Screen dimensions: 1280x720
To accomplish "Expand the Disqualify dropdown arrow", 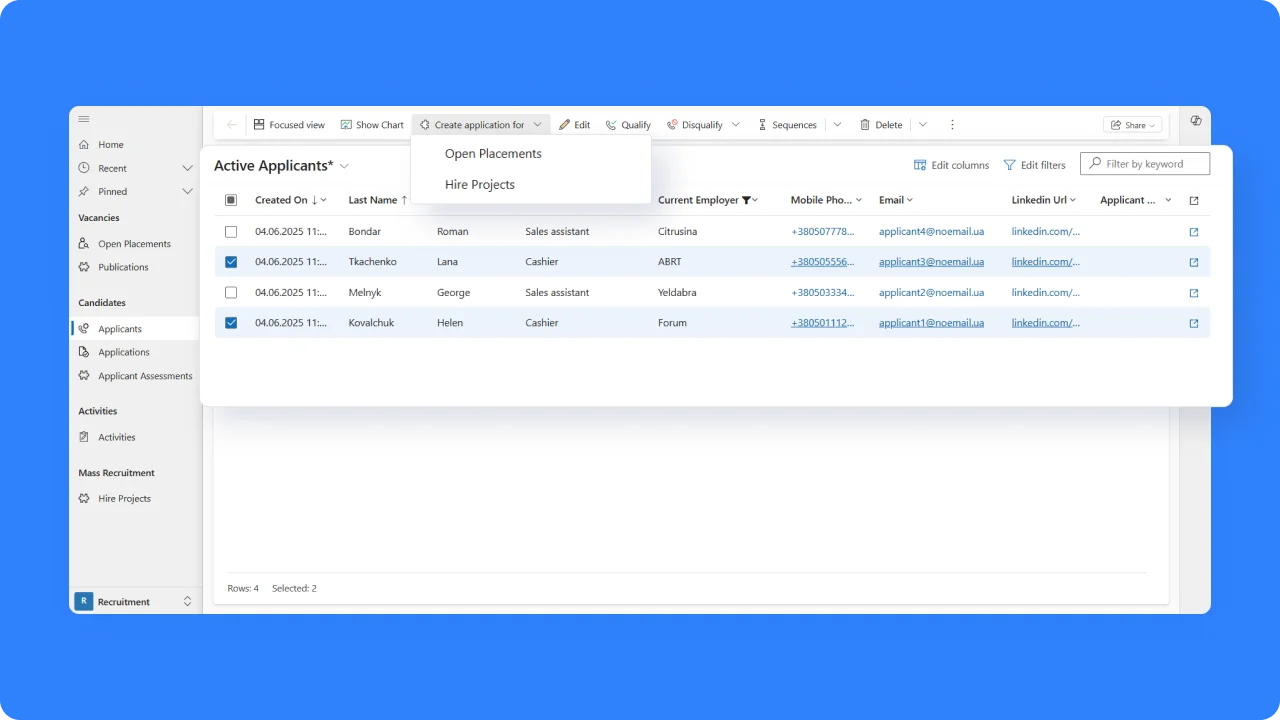I will (x=736, y=125).
